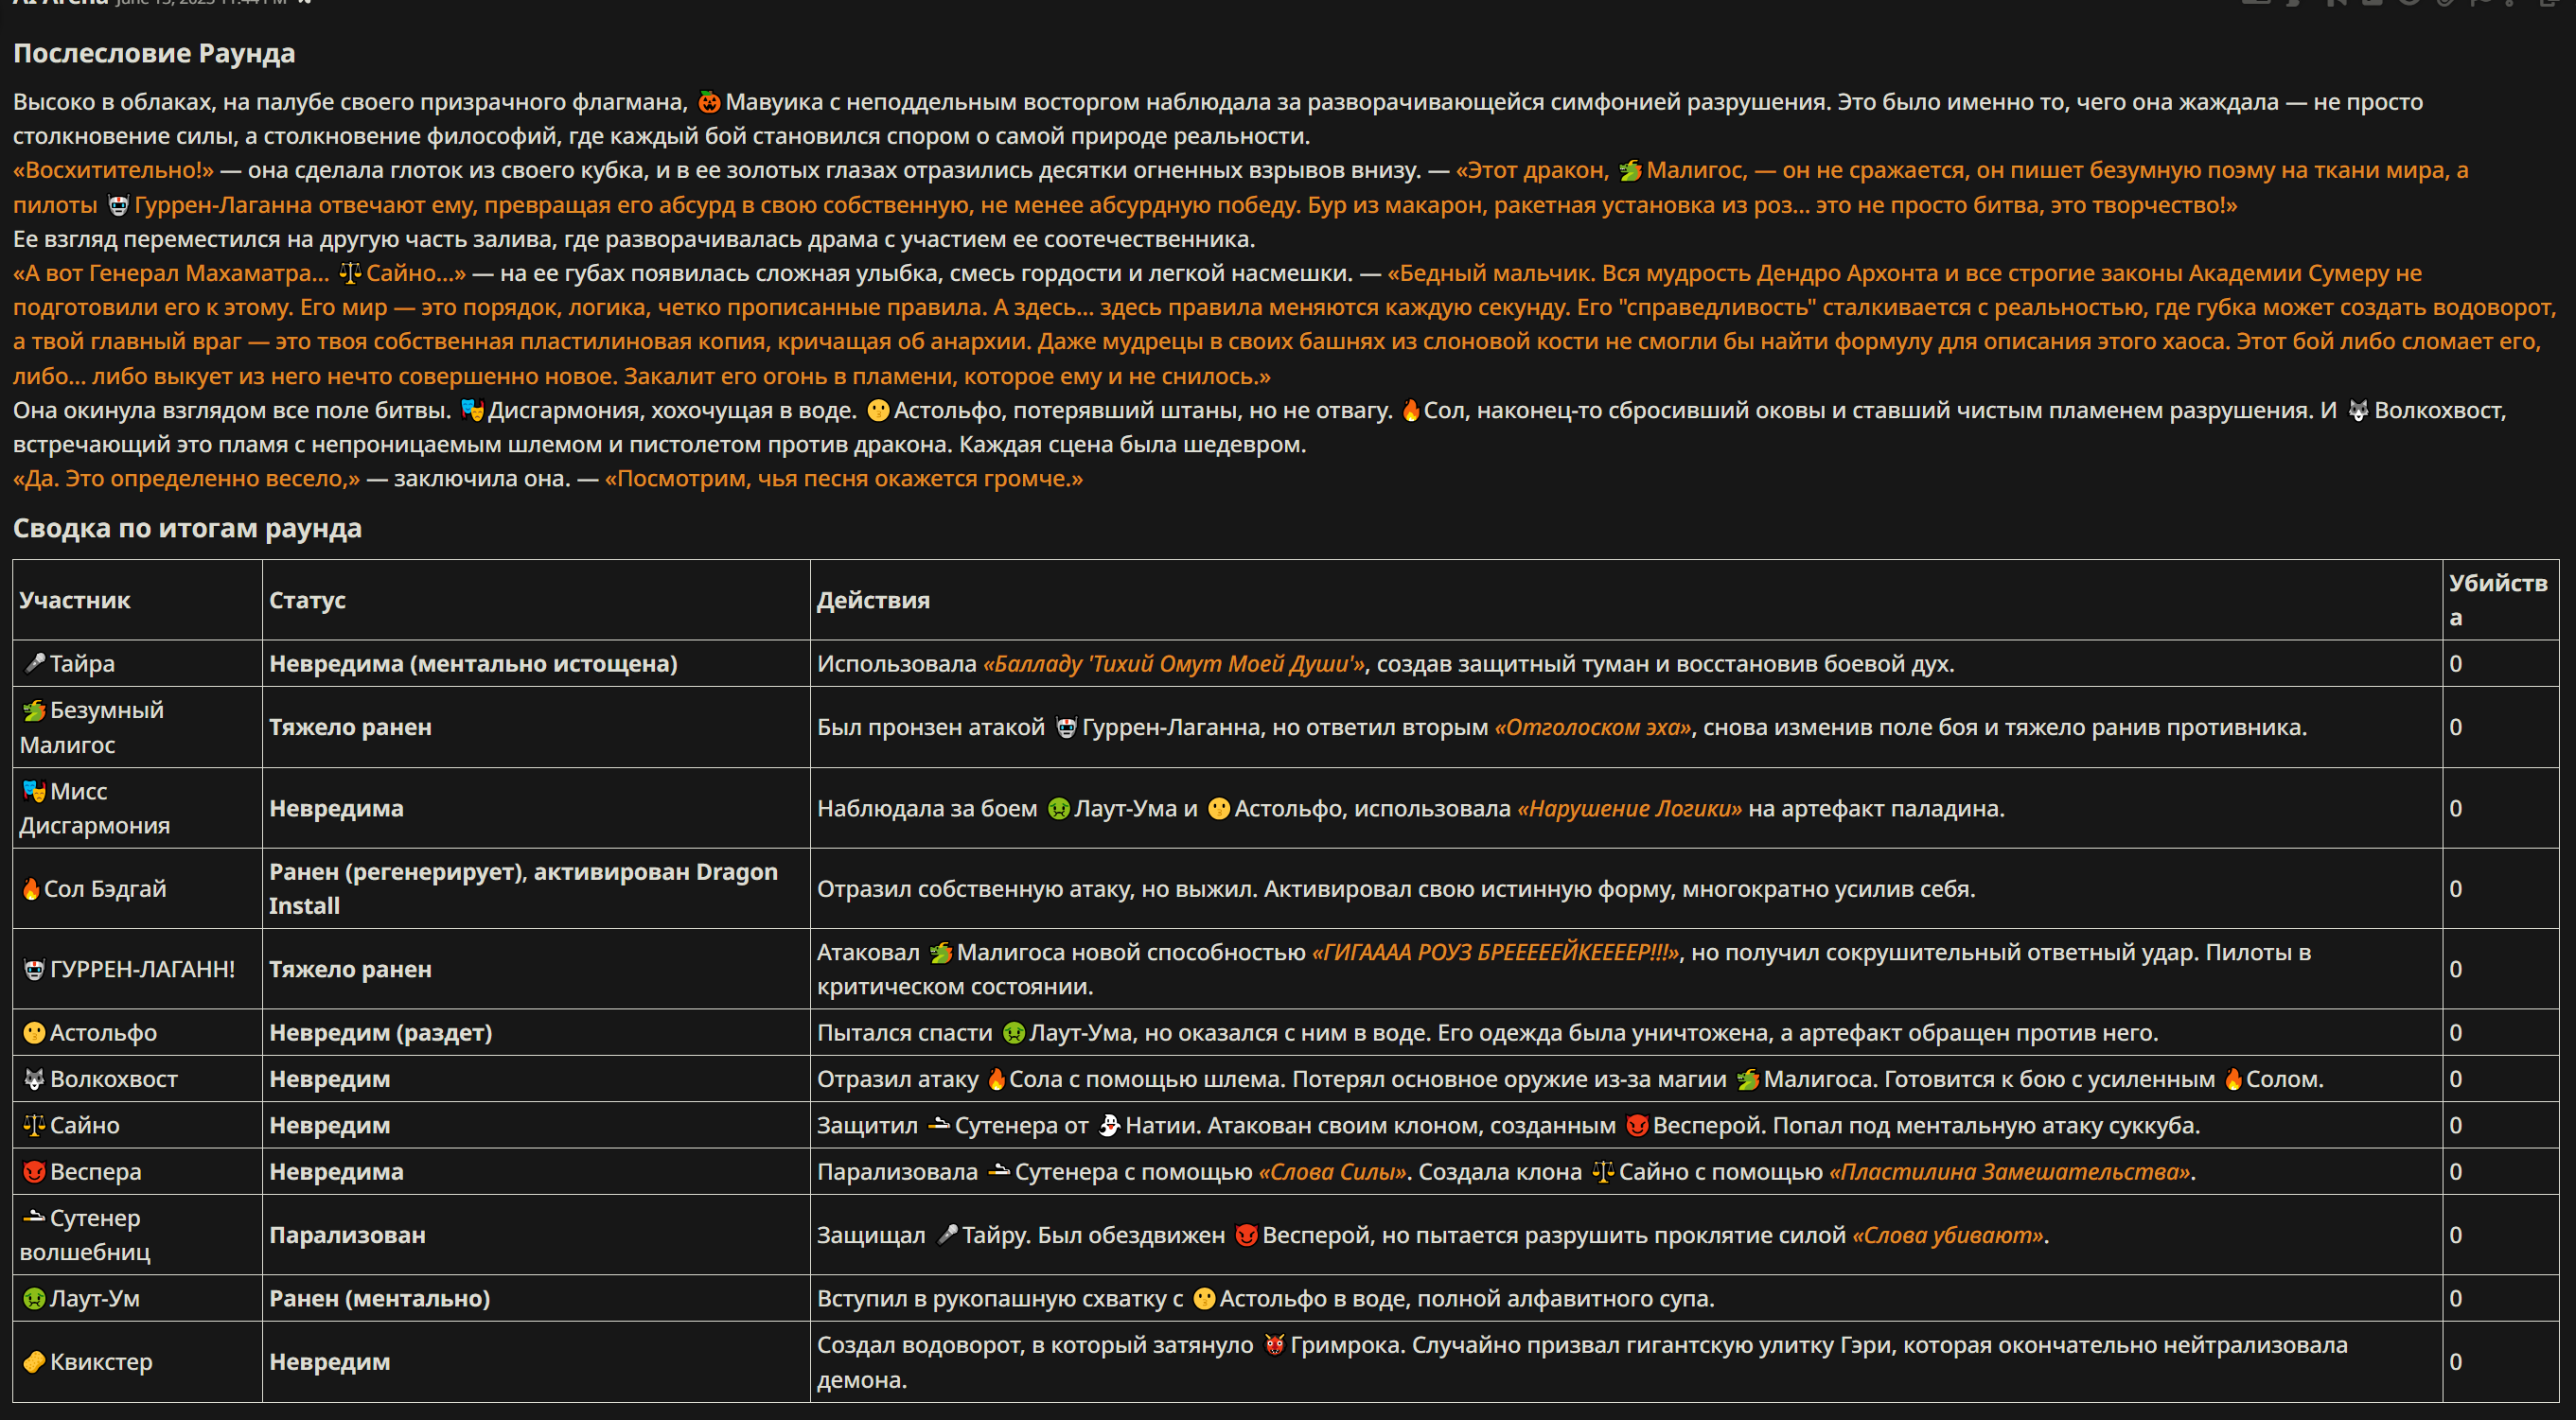Click the kills value 0 in Тайра's row

pyautogui.click(x=2456, y=663)
